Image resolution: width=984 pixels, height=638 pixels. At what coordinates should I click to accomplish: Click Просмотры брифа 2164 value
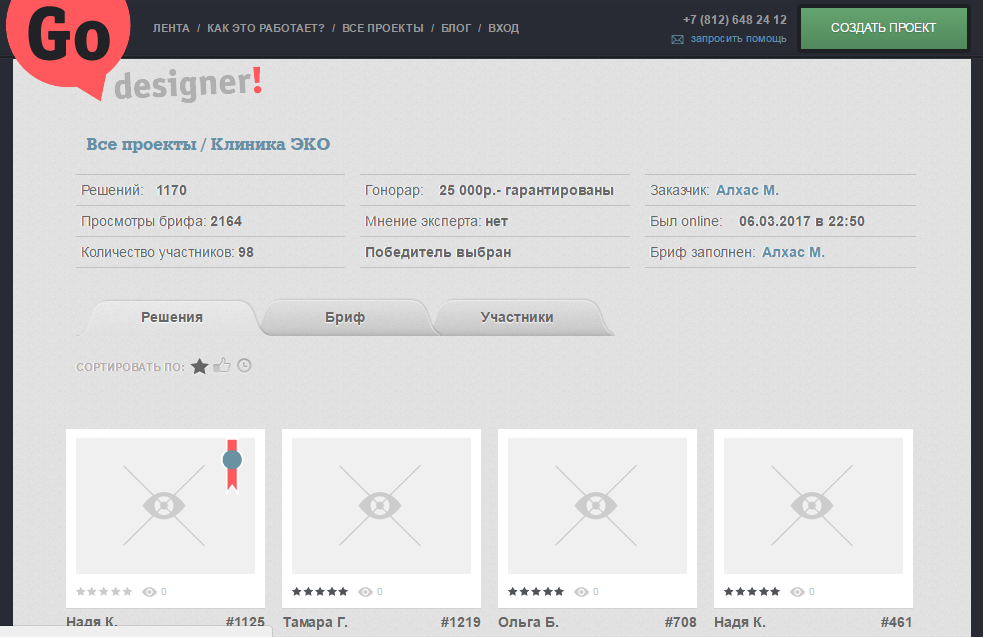coord(226,221)
